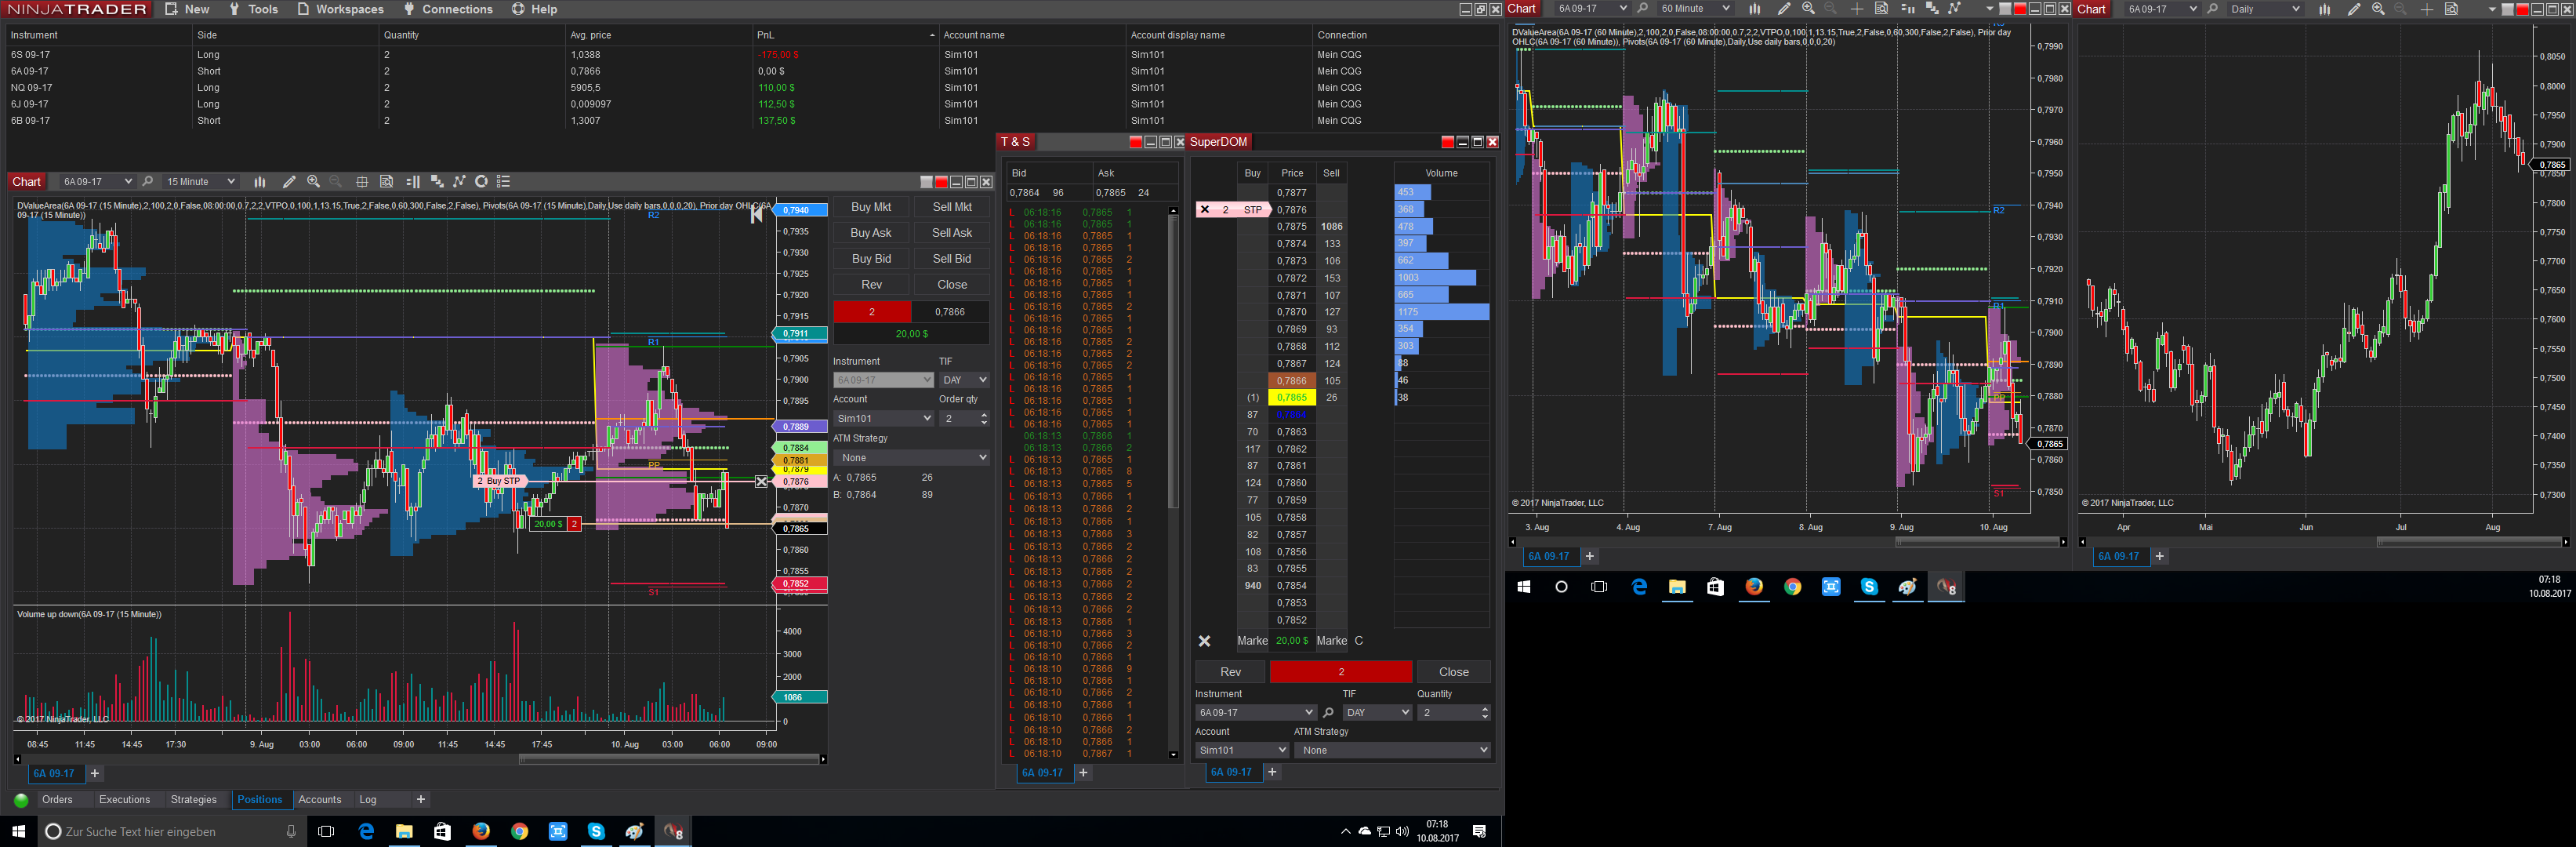Zoom in on the Daily chart
Image resolution: width=2576 pixels, height=847 pixels.
(2378, 9)
